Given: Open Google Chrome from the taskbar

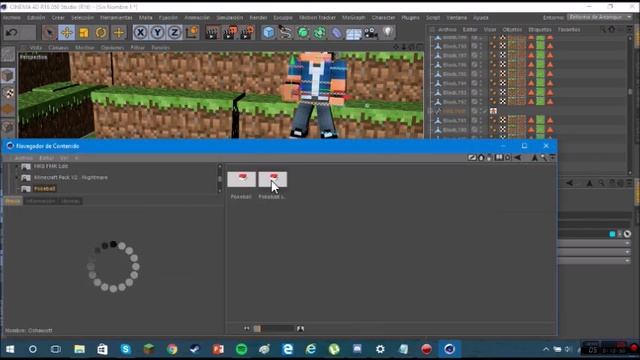Looking at the screenshot, I should point(172,349).
